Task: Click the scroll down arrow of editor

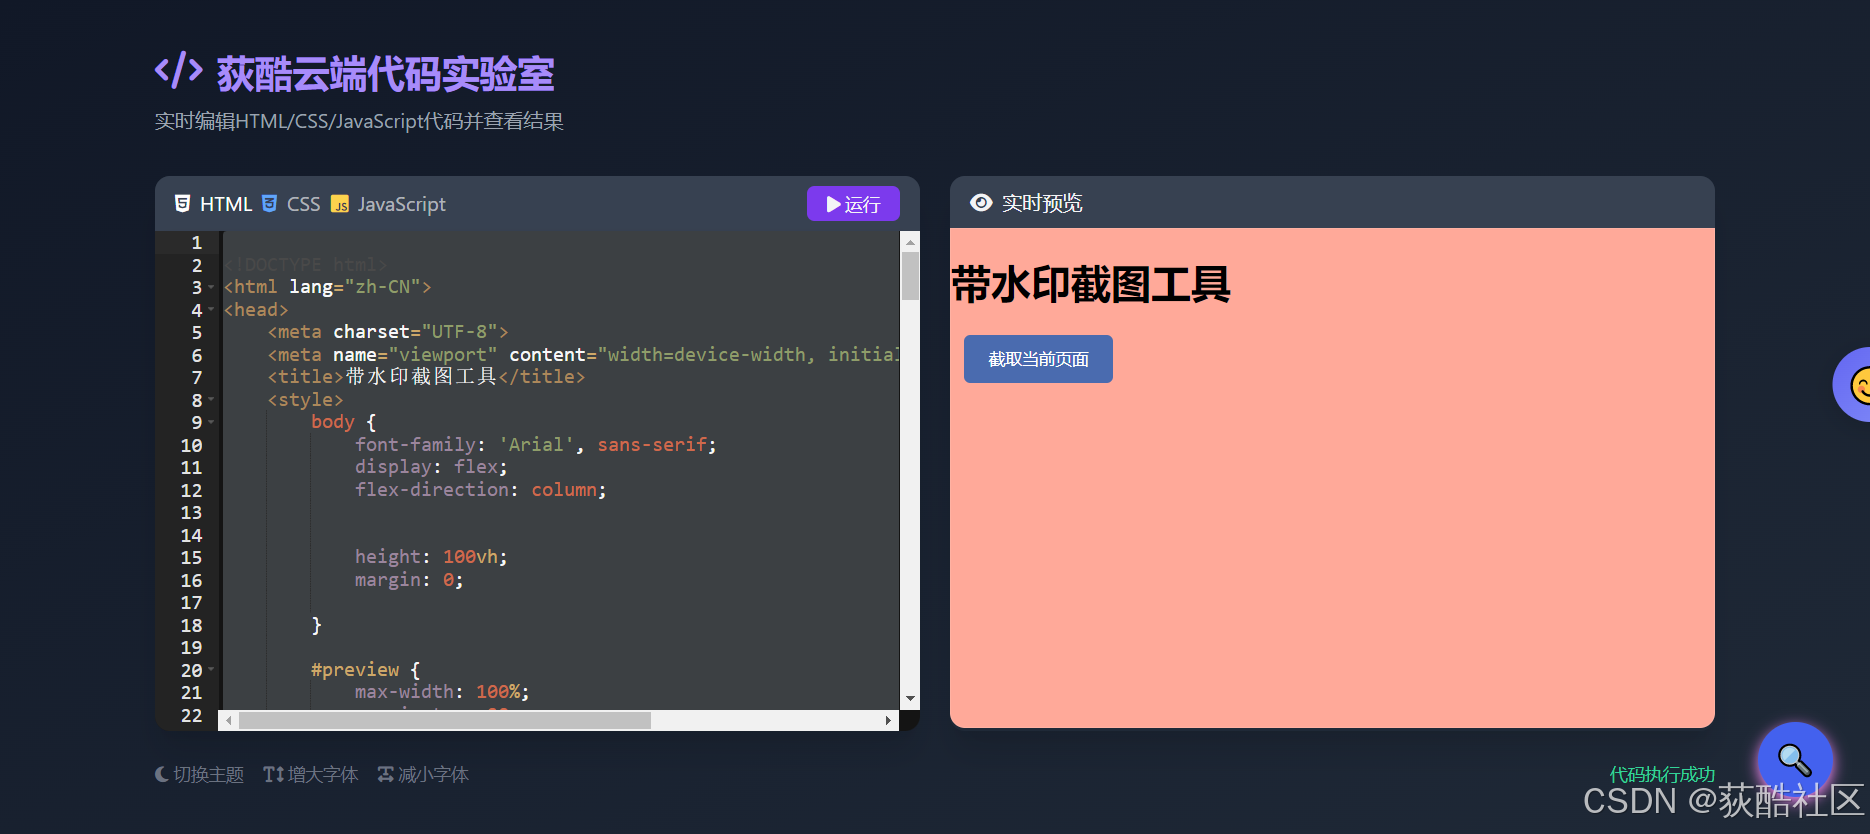Action: pyautogui.click(x=910, y=699)
